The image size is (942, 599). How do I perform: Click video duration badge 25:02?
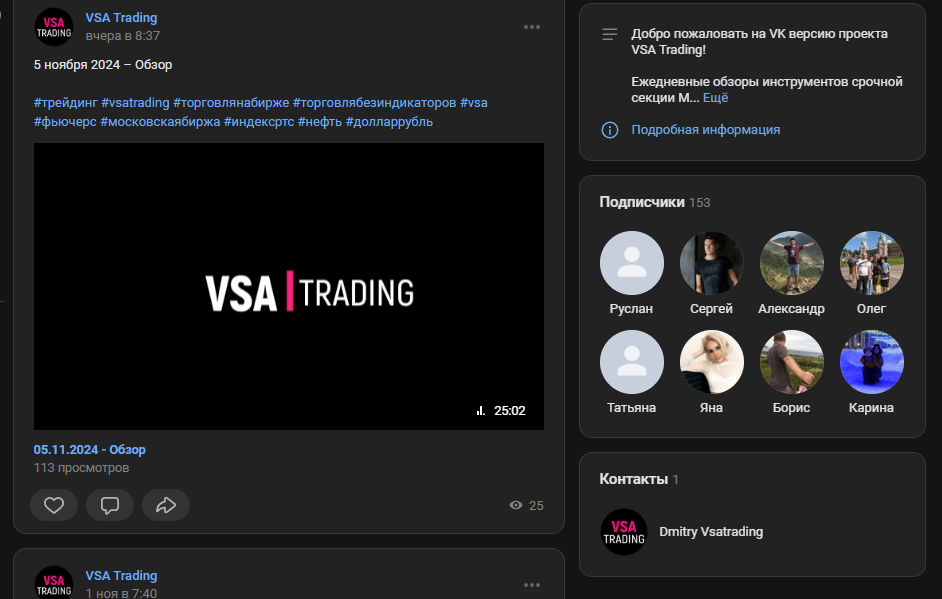click(x=501, y=411)
